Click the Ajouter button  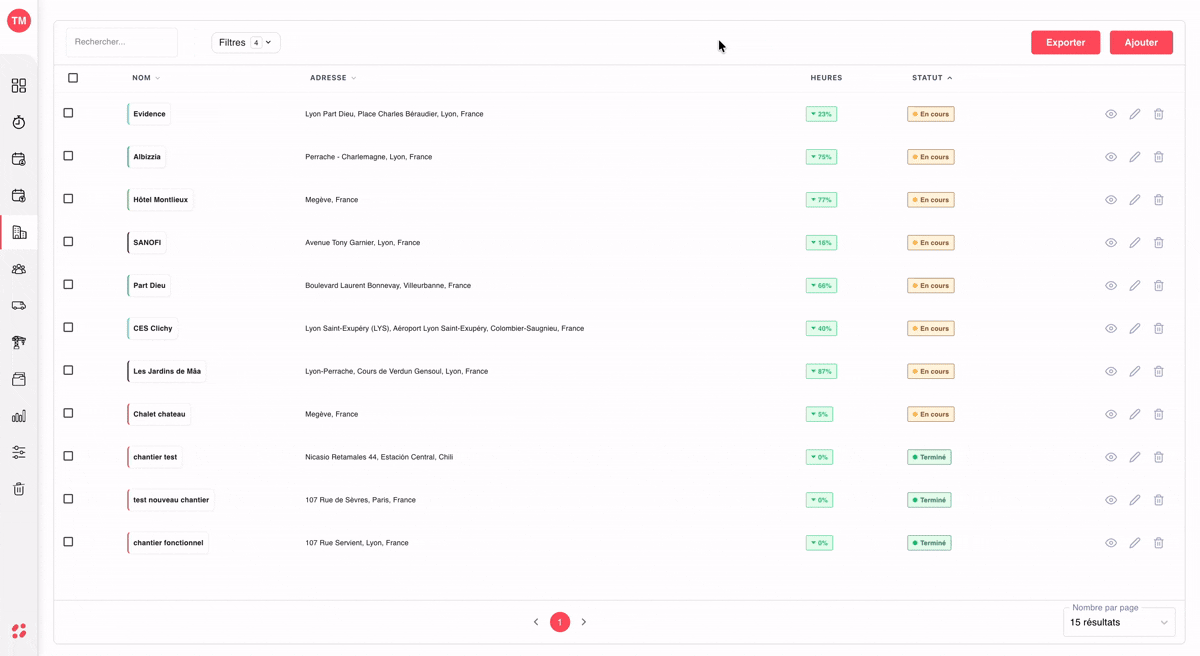click(x=1141, y=43)
